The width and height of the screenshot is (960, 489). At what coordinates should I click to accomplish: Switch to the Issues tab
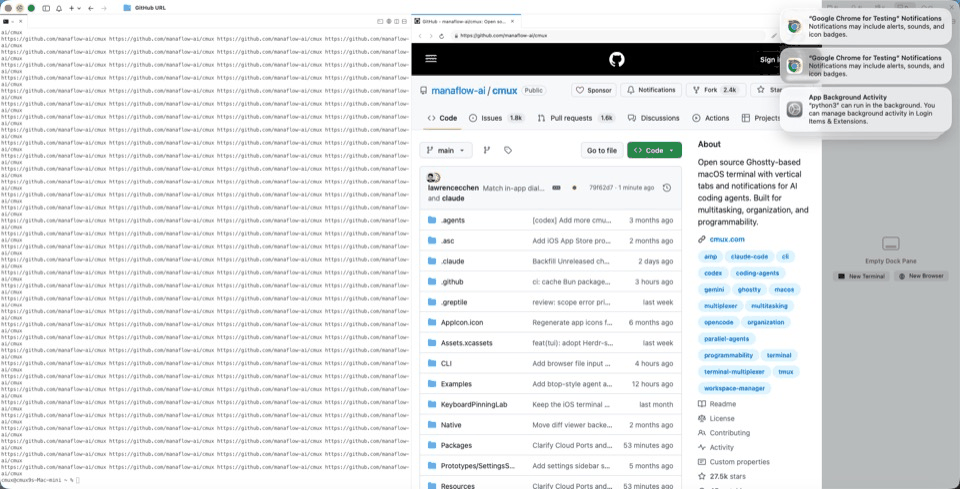496,118
